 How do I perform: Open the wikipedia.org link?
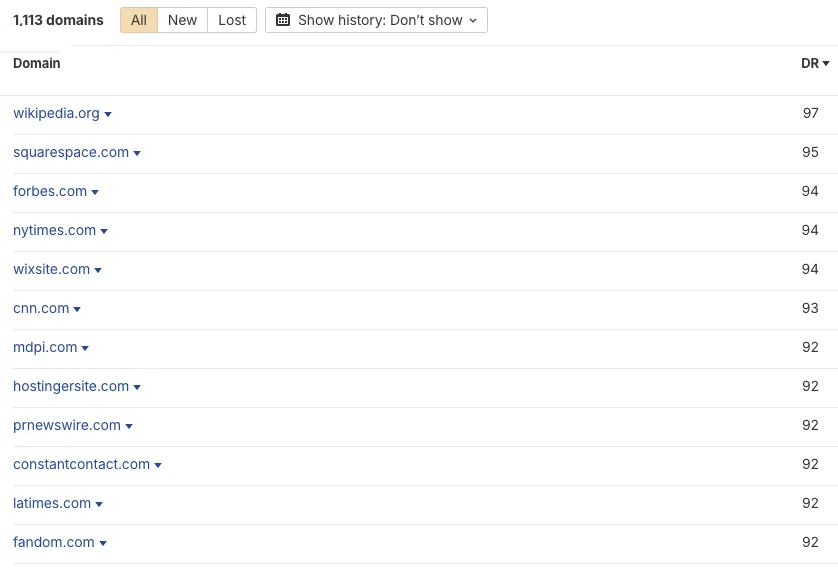point(56,113)
